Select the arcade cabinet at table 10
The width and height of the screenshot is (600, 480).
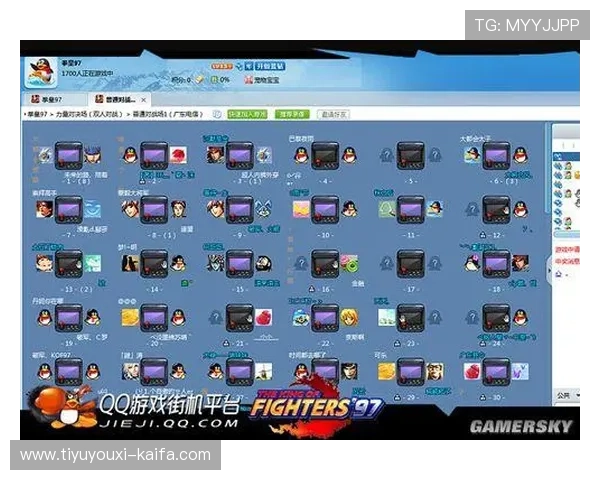coord(326,210)
